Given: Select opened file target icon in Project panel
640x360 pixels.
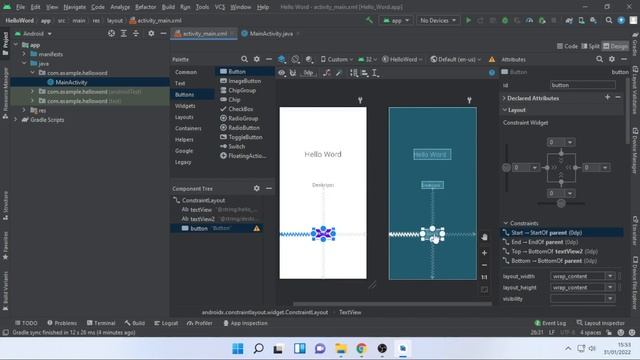Looking at the screenshot, I should 111,33.
